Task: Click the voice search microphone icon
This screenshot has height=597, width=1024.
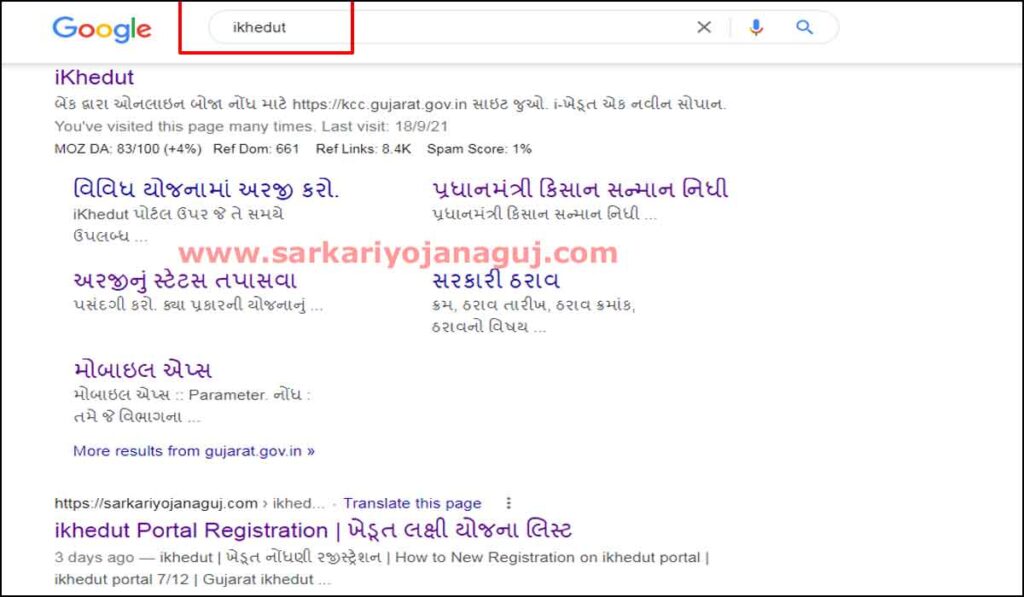Action: tap(756, 27)
